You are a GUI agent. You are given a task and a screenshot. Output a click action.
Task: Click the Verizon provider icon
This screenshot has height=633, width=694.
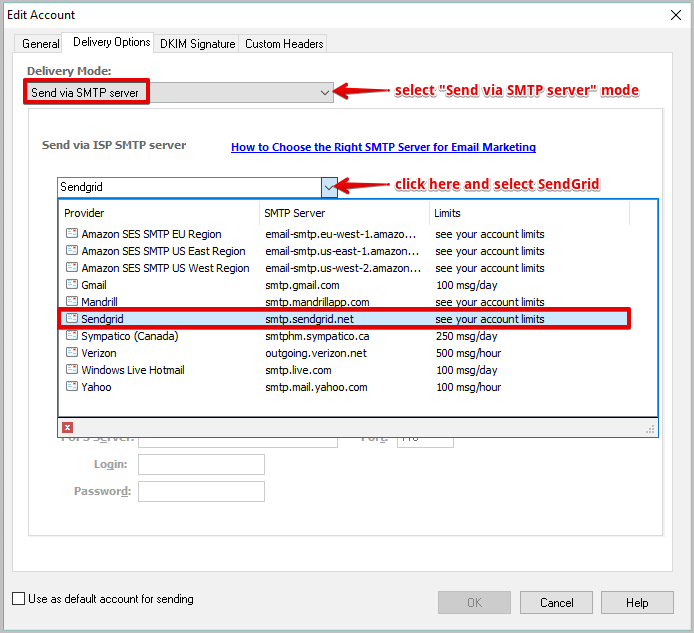tap(72, 352)
